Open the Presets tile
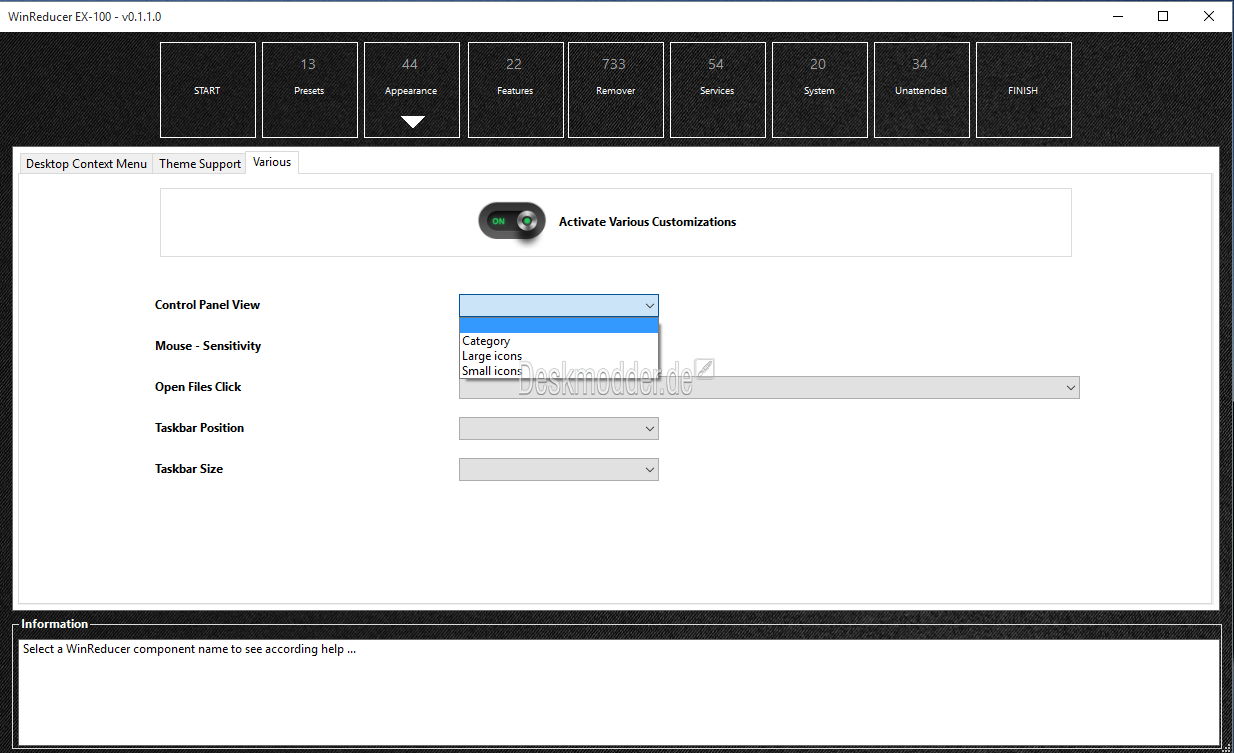The image size is (1234, 753). (x=310, y=90)
